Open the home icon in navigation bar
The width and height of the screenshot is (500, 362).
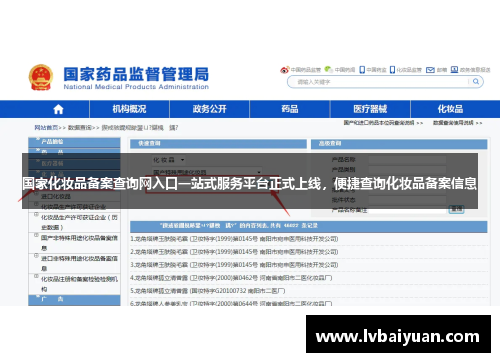coord(58,109)
